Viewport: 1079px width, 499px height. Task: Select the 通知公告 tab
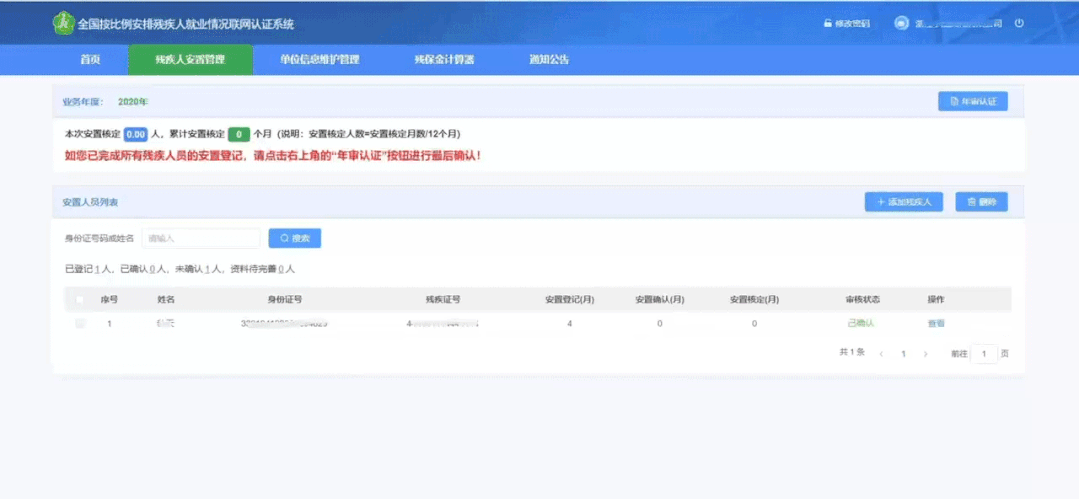click(549, 60)
